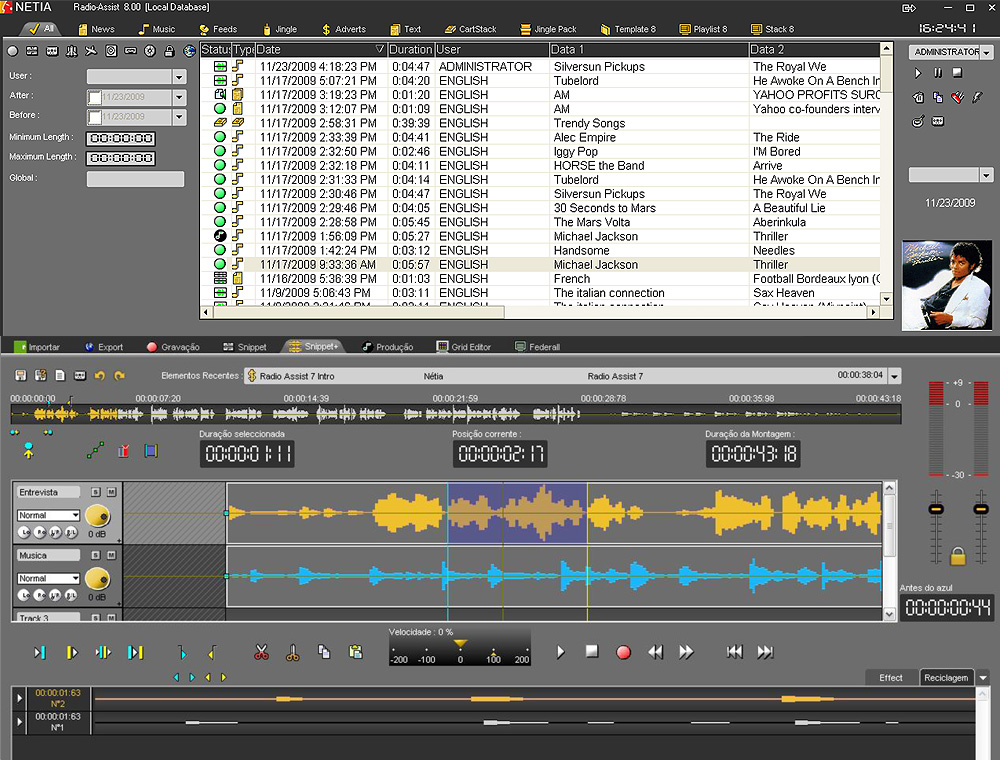Image resolution: width=1000 pixels, height=760 pixels.
Task: Click the globe filter icon
Action: (189, 51)
